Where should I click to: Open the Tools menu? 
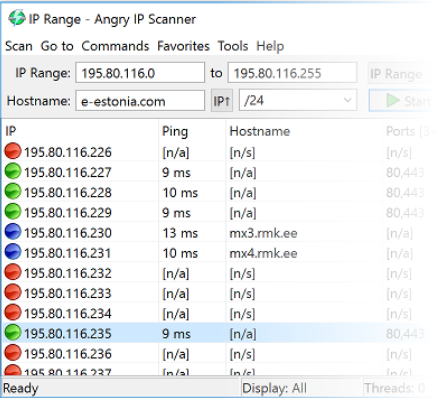233,46
